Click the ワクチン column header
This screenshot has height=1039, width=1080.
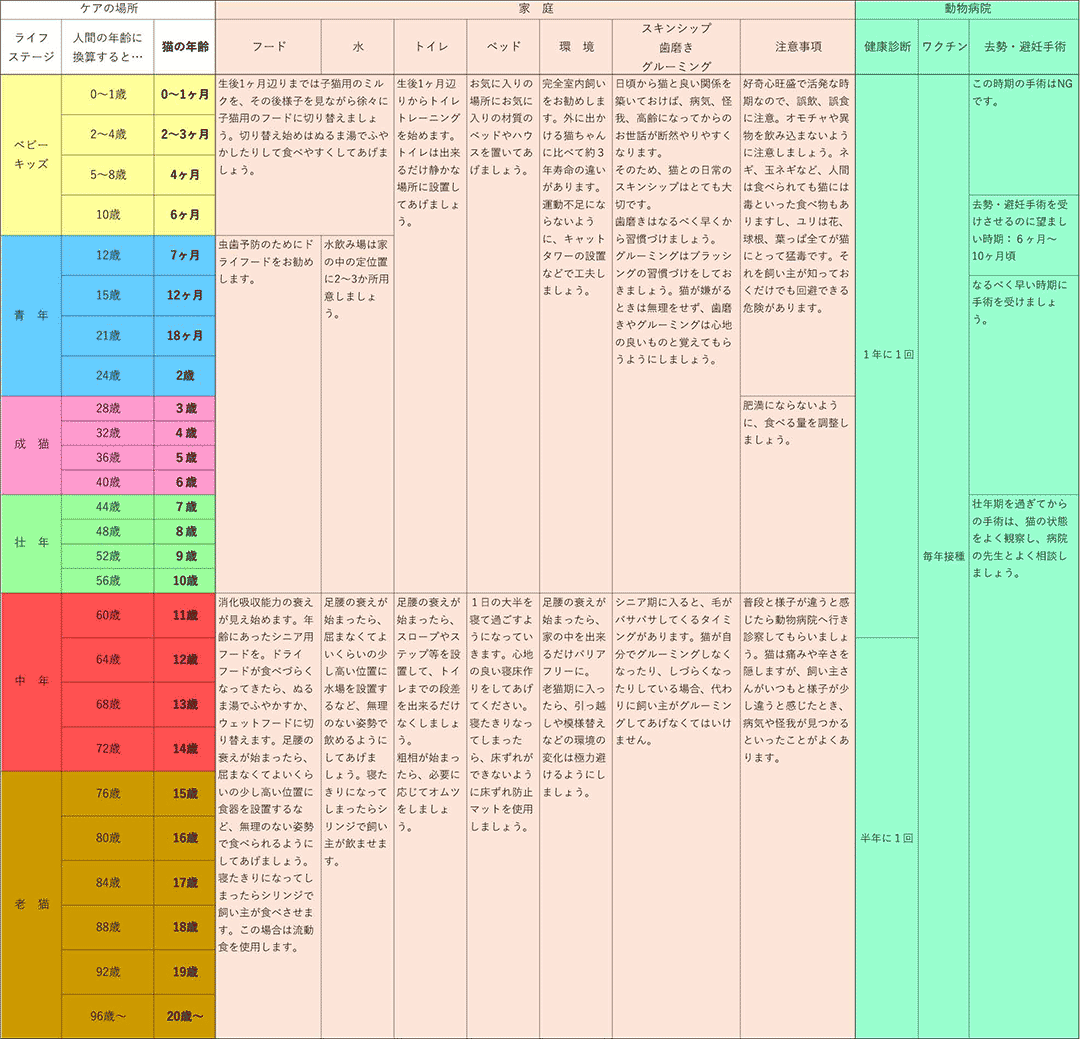pos(944,47)
